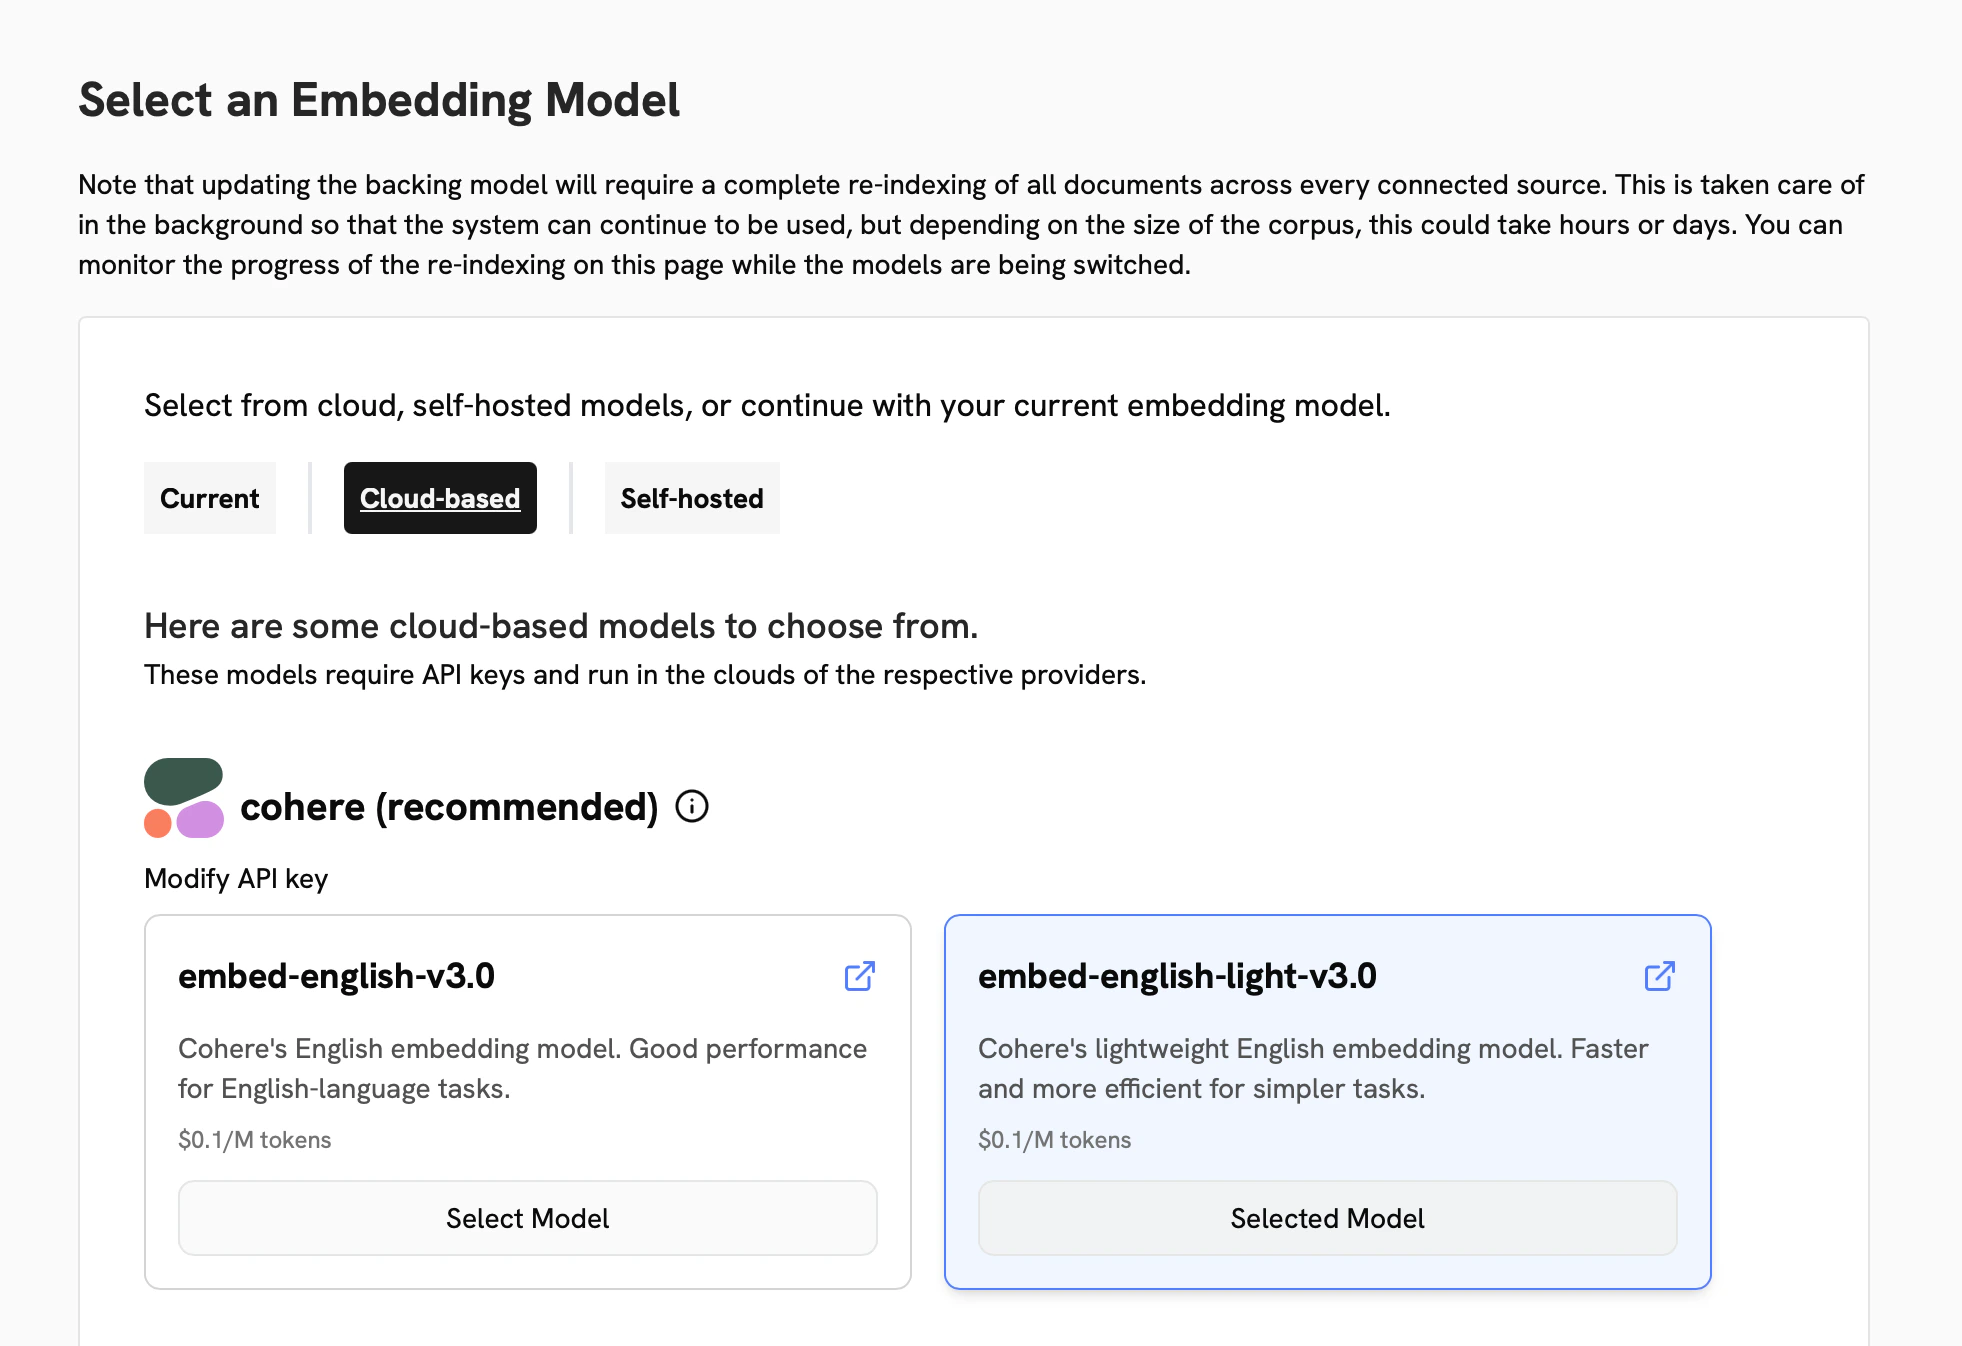Screen dimensions: 1962x1346
Task: Reopen the Cloud-based models tab
Action: [440, 497]
